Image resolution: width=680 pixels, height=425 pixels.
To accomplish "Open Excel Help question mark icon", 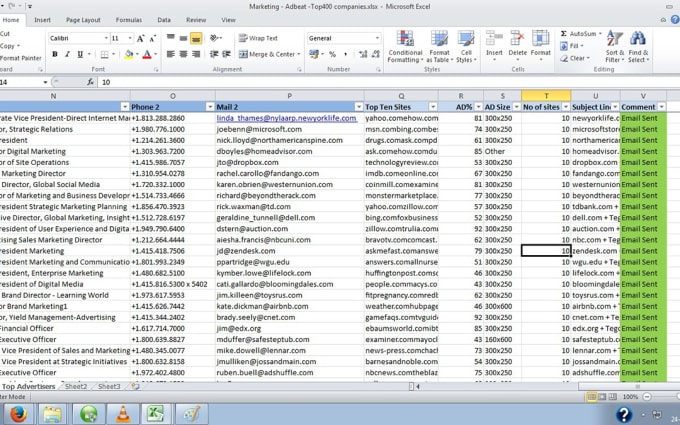I will pos(675,20).
